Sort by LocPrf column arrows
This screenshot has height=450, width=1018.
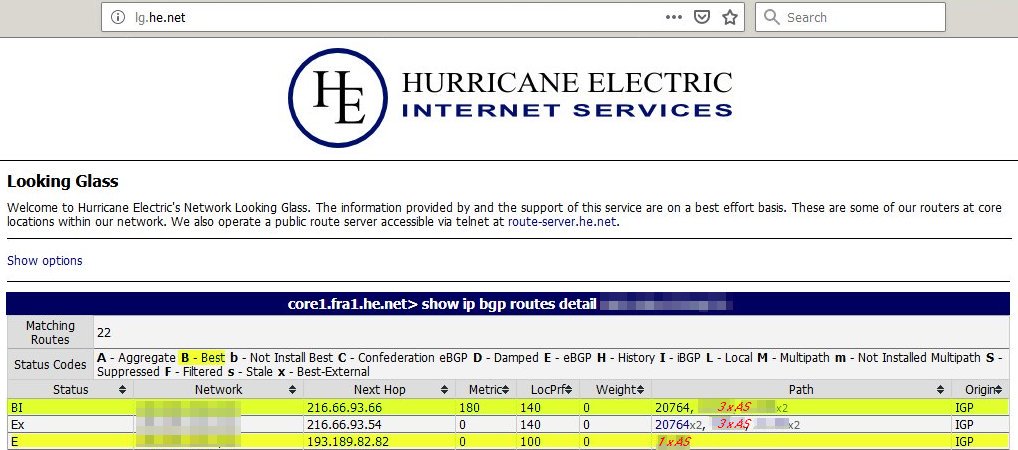(567, 390)
